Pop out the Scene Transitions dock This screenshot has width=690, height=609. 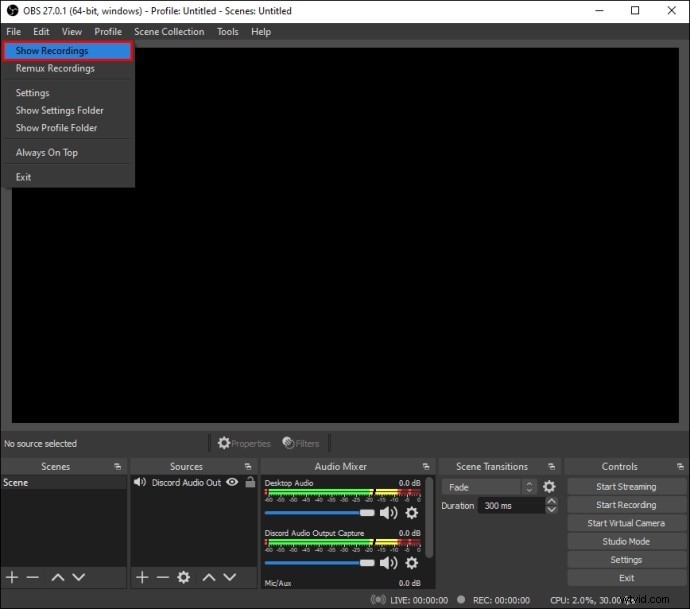[552, 466]
